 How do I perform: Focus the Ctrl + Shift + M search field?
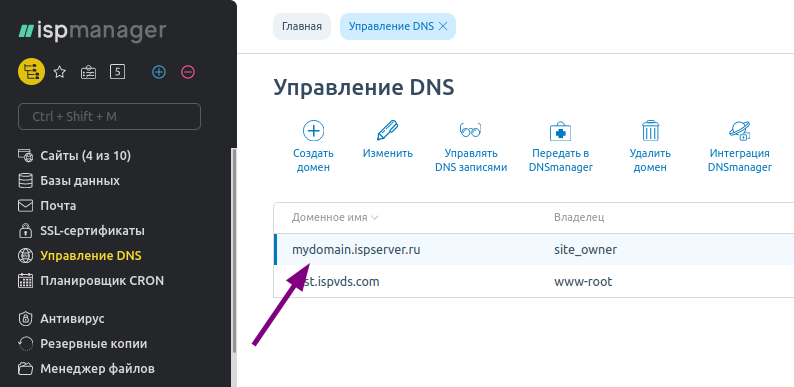[x=109, y=117]
